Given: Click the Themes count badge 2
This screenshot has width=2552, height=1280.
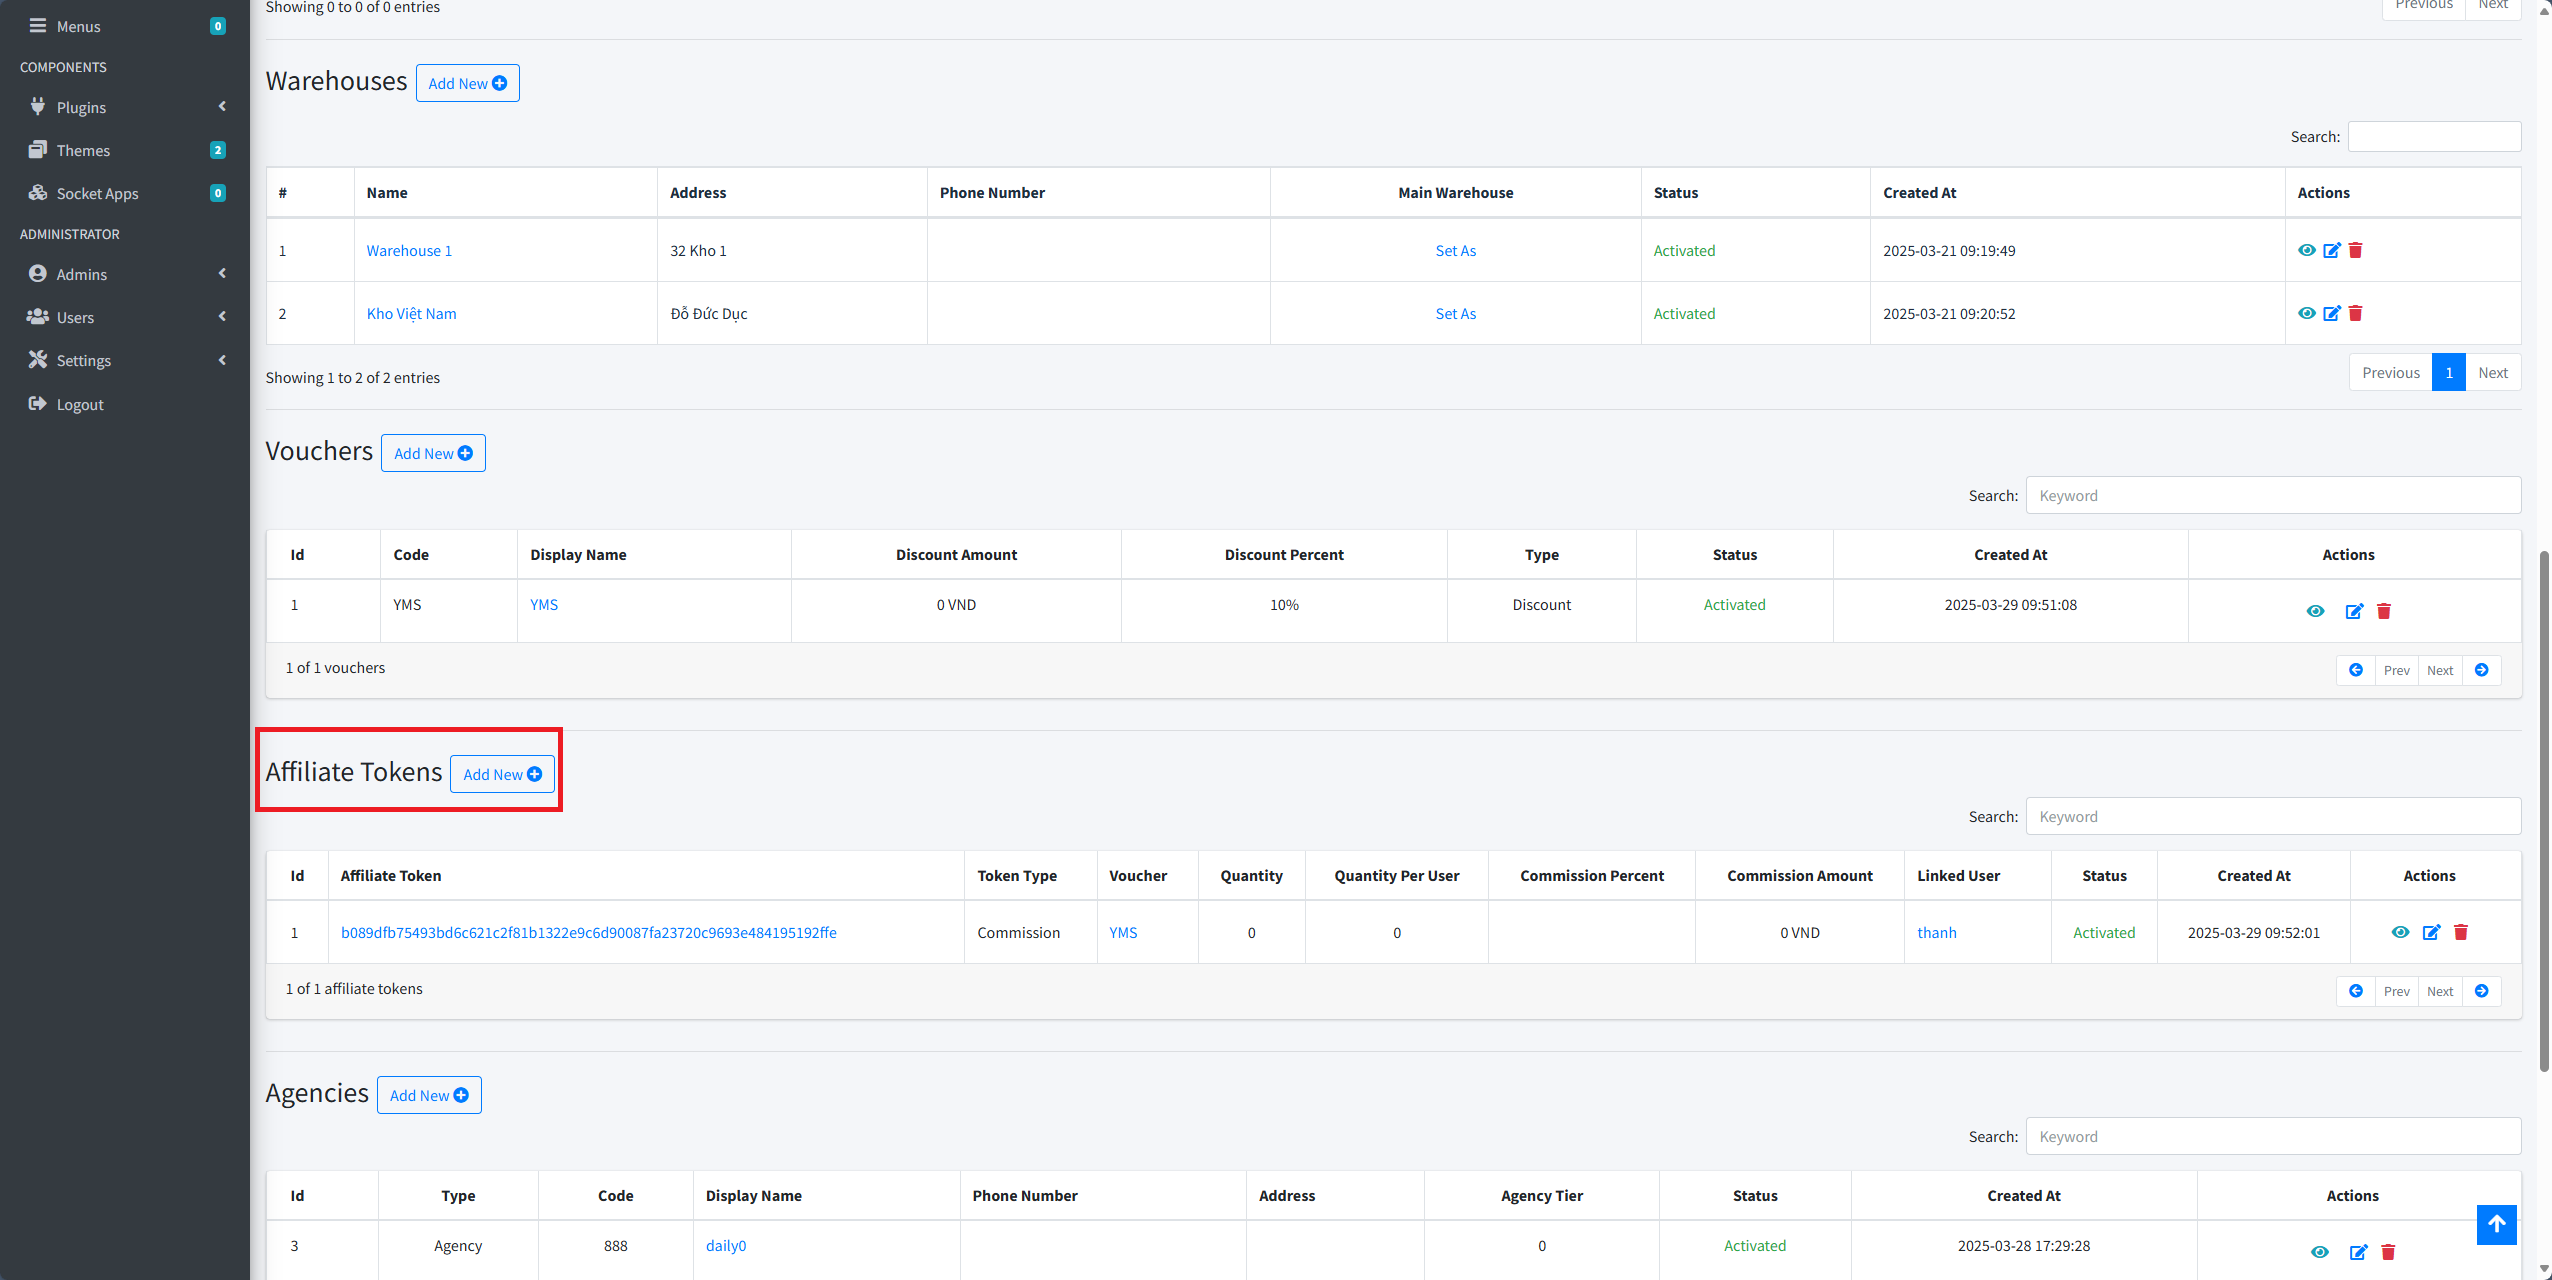Looking at the screenshot, I should point(217,150).
